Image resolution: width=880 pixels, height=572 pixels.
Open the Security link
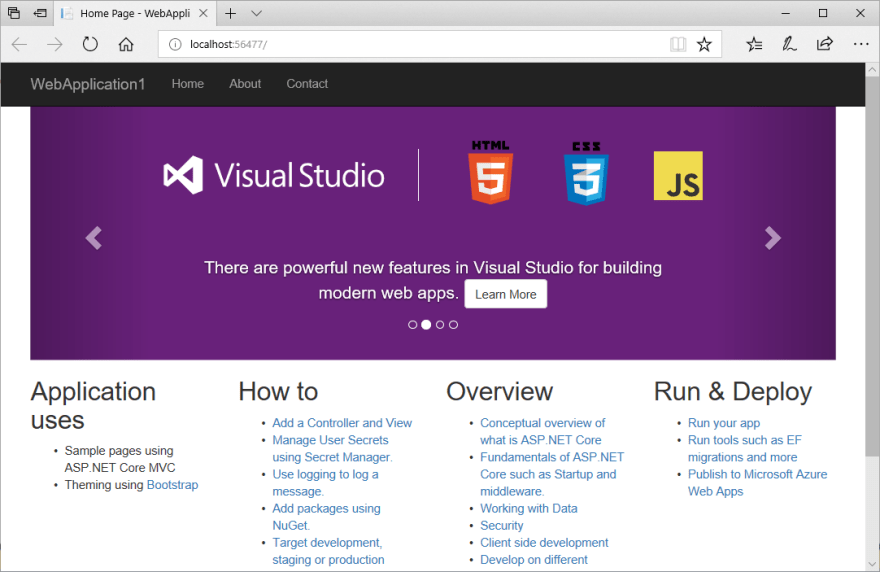tap(501, 526)
